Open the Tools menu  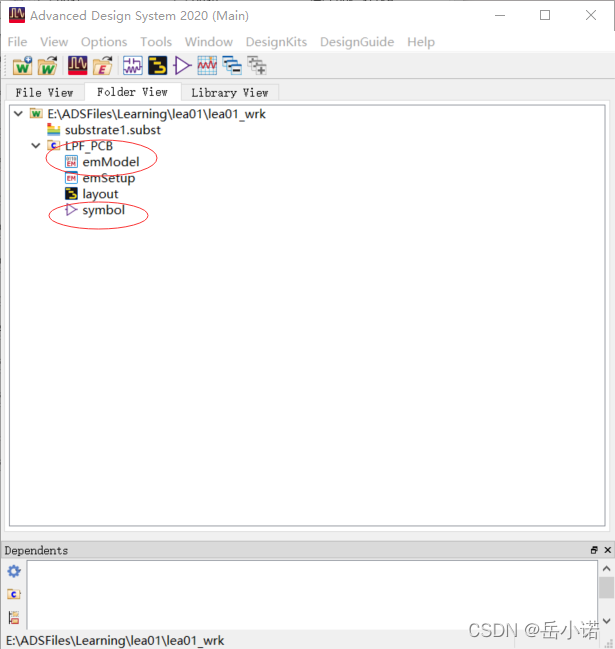click(156, 42)
